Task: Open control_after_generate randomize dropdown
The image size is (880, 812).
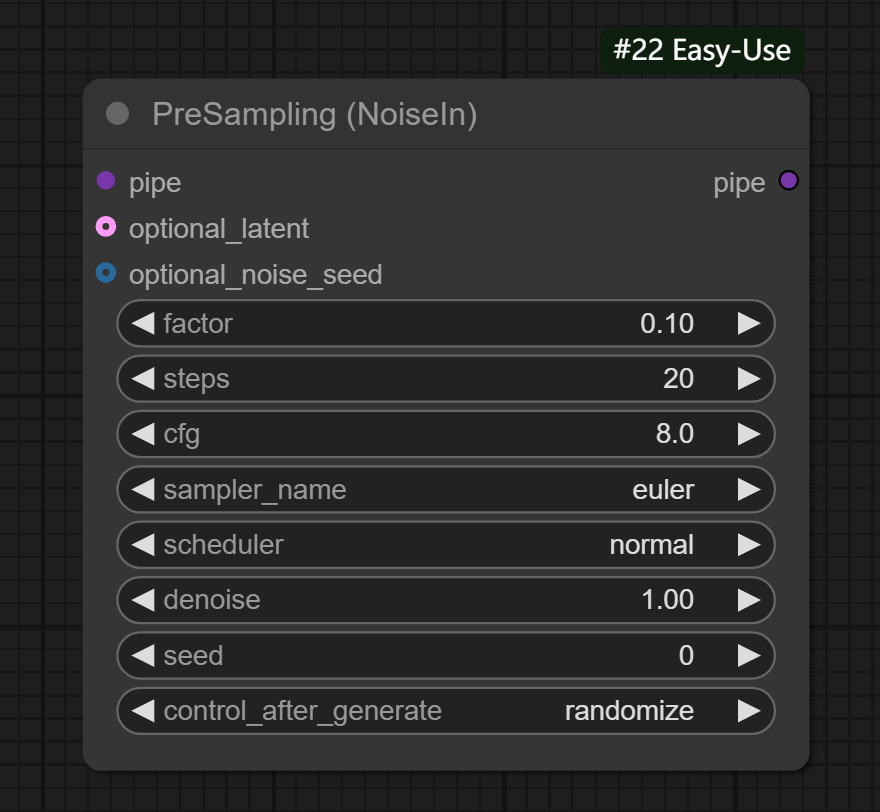Action: [x=446, y=711]
